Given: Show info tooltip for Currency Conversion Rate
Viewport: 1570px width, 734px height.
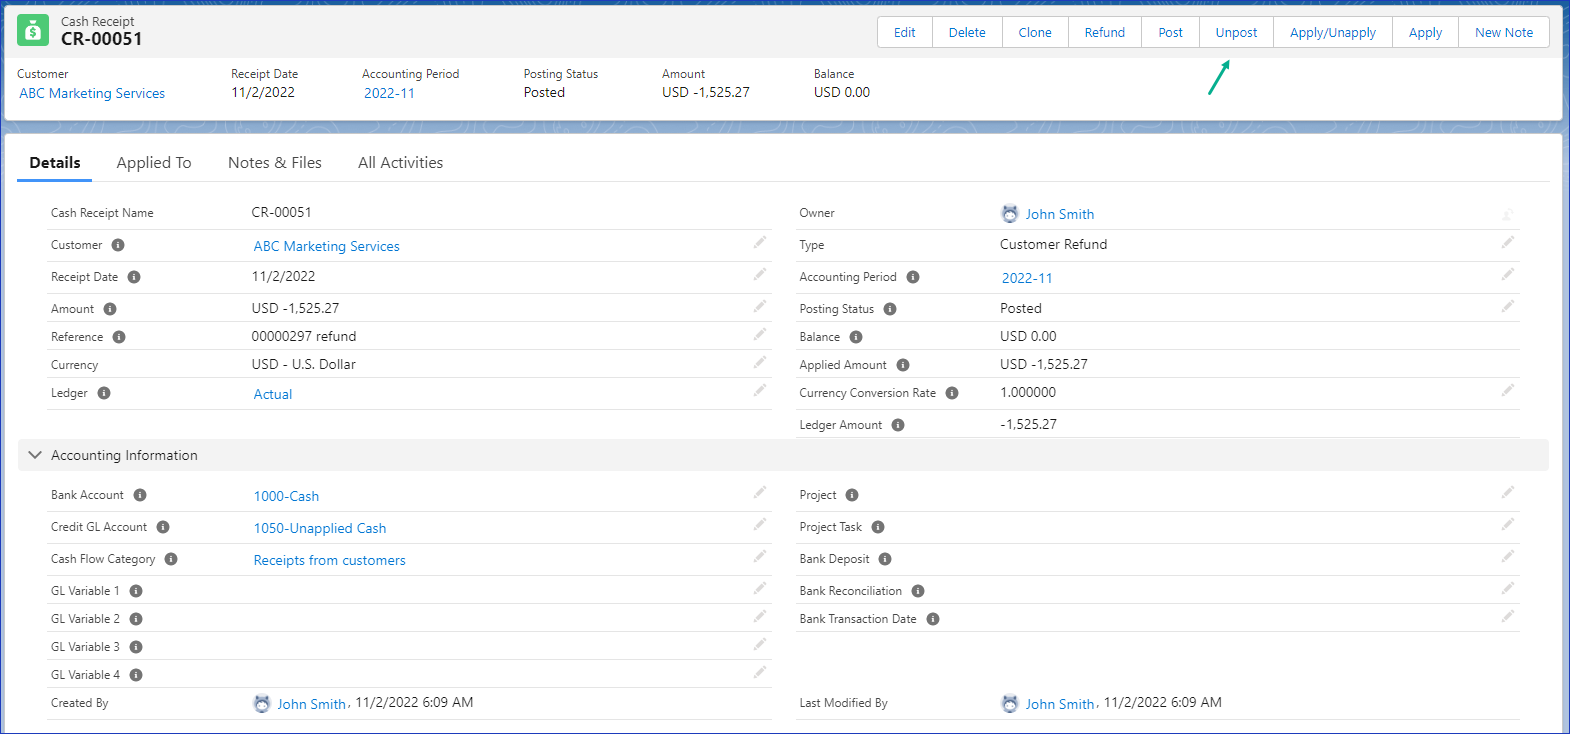Looking at the screenshot, I should tap(952, 393).
